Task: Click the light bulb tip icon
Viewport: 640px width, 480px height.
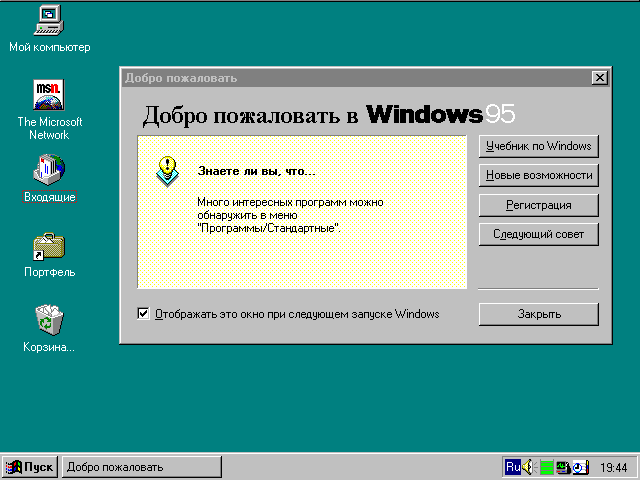Action: [167, 171]
